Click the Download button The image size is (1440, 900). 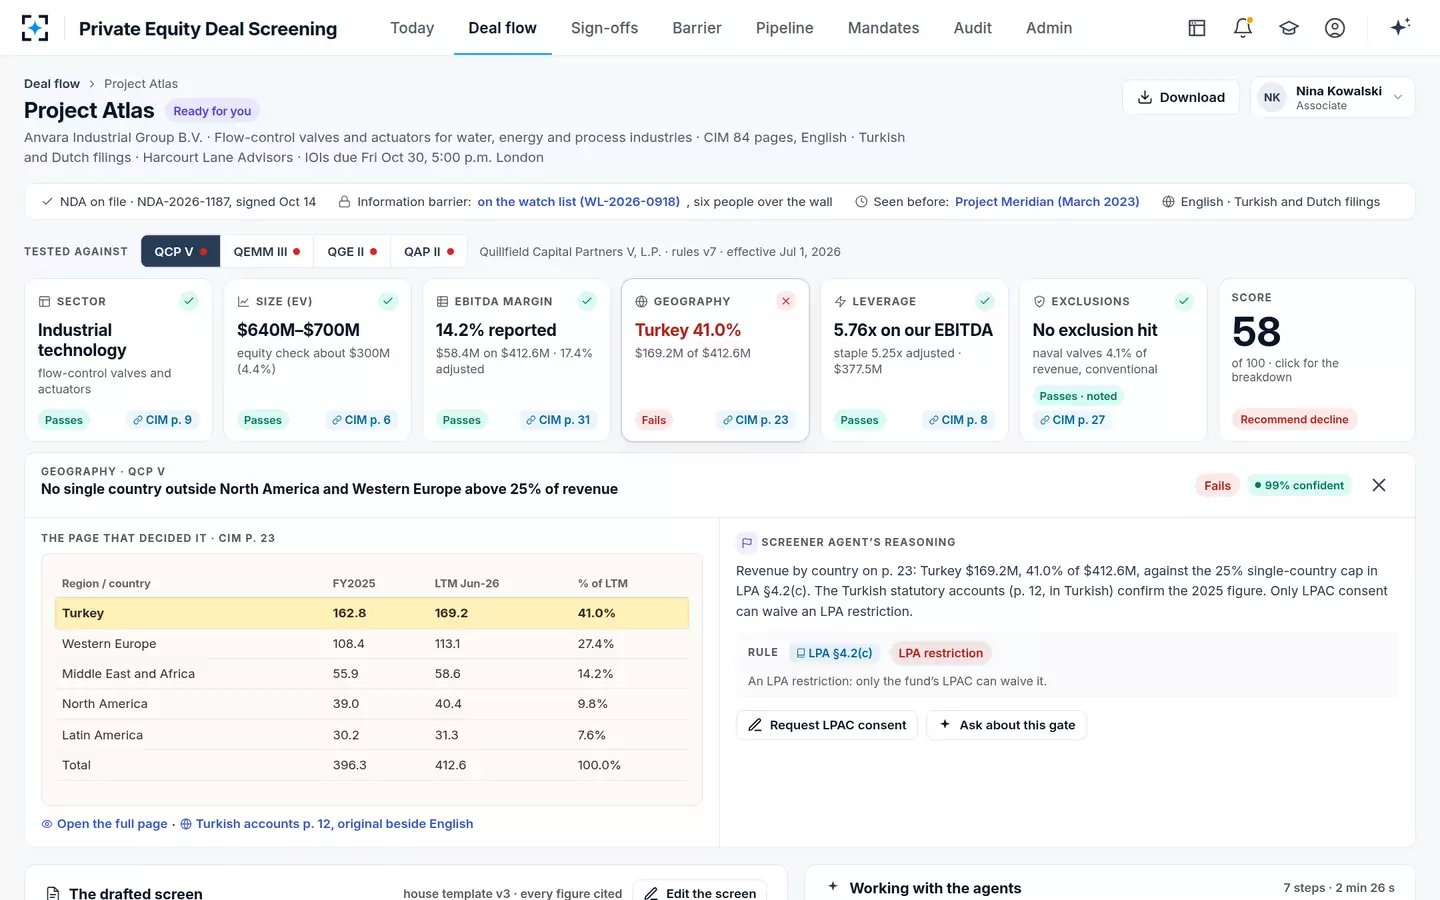coord(1181,97)
